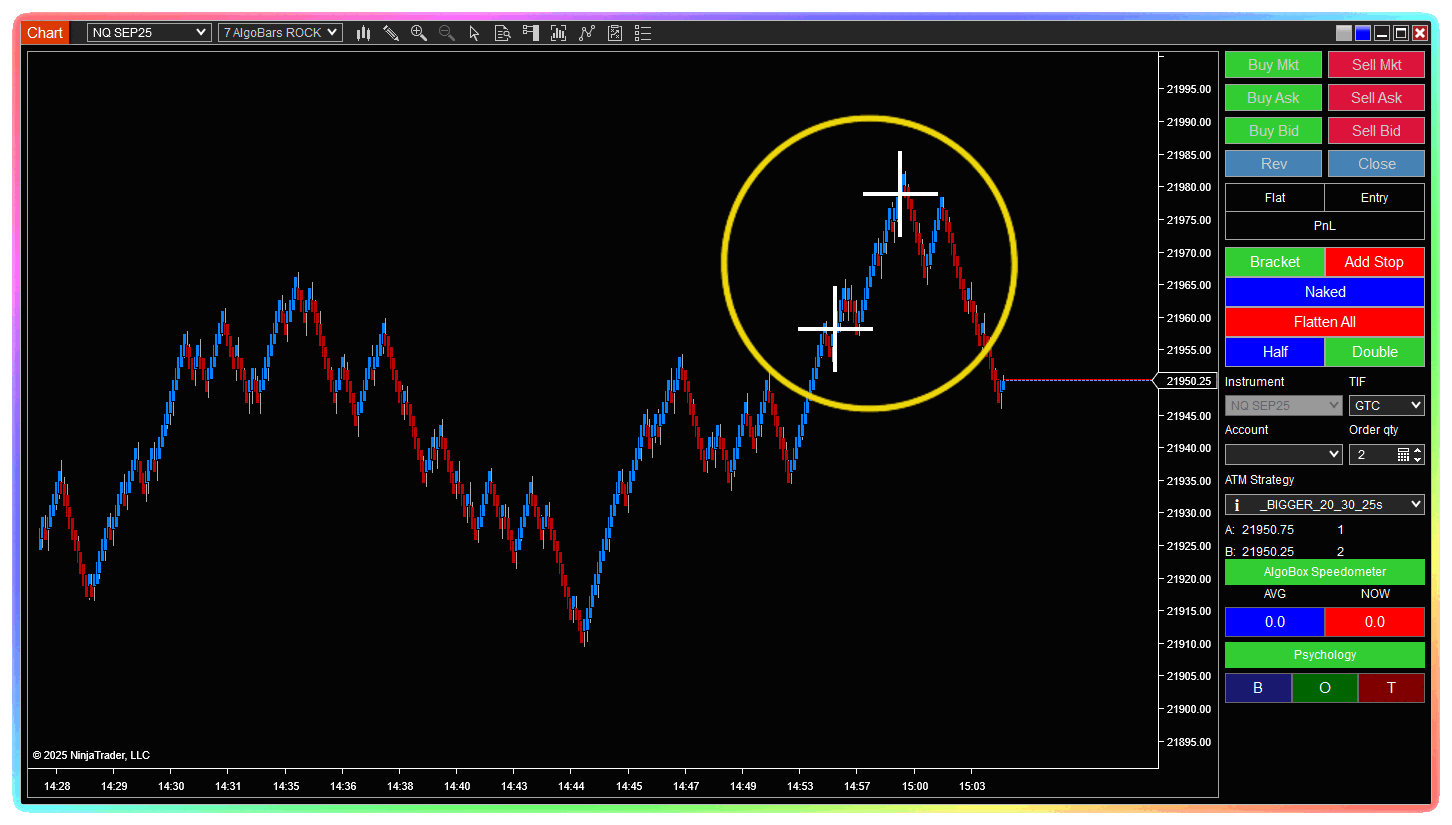Open the chart properties list icon
The image size is (1452, 825).
(643, 33)
